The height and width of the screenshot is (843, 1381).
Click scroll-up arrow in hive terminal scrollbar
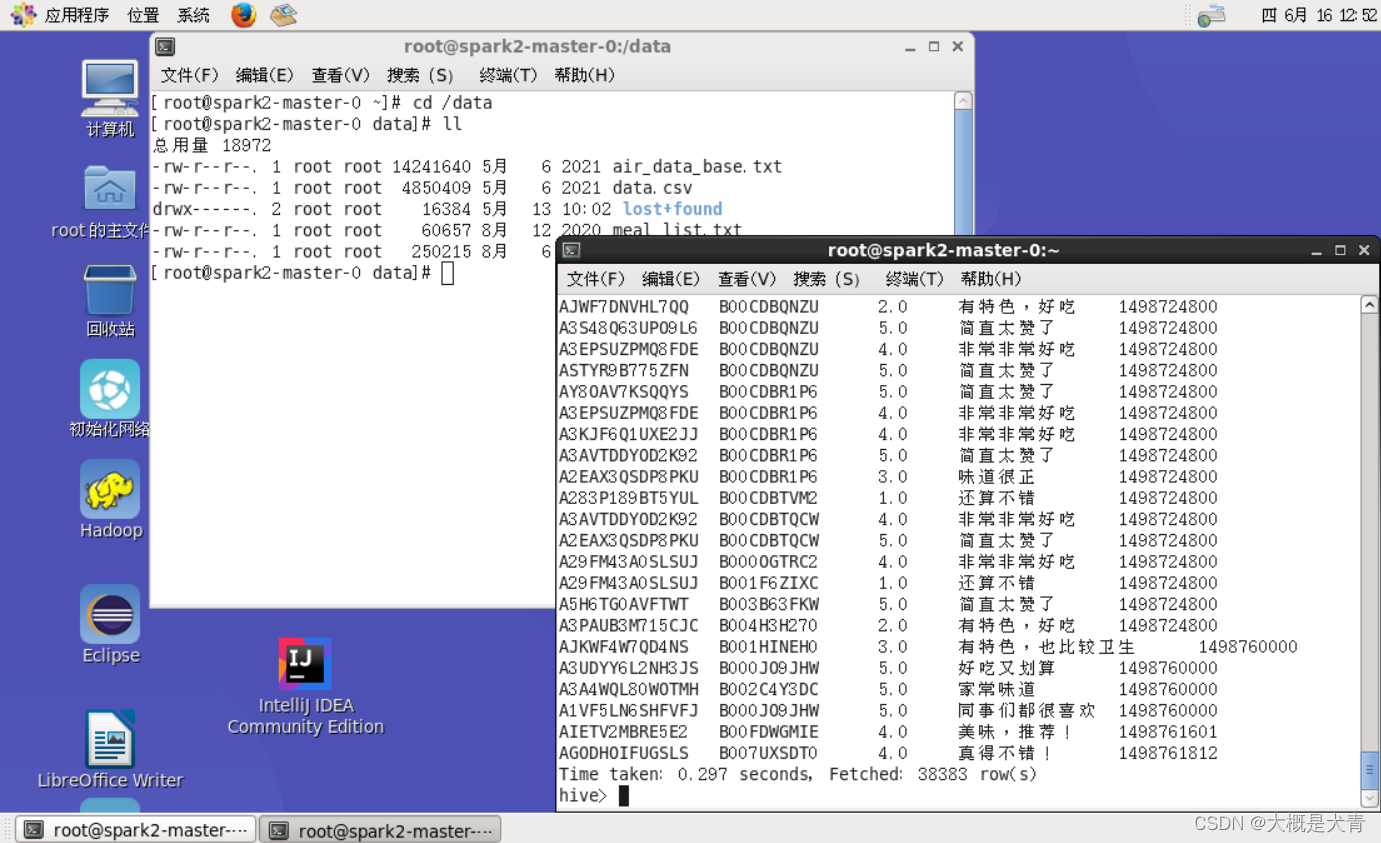(1370, 305)
